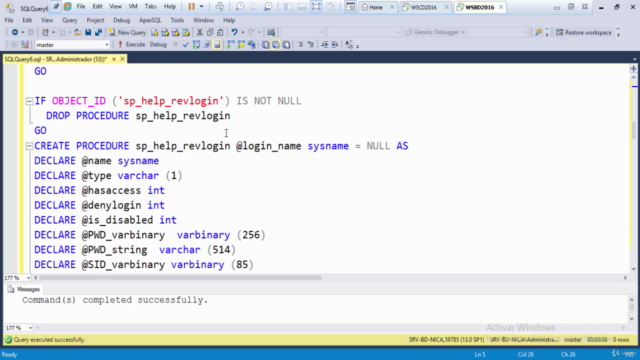Open the Project menu
Image resolution: width=640 pixels, height=360 pixels.
point(95,20)
